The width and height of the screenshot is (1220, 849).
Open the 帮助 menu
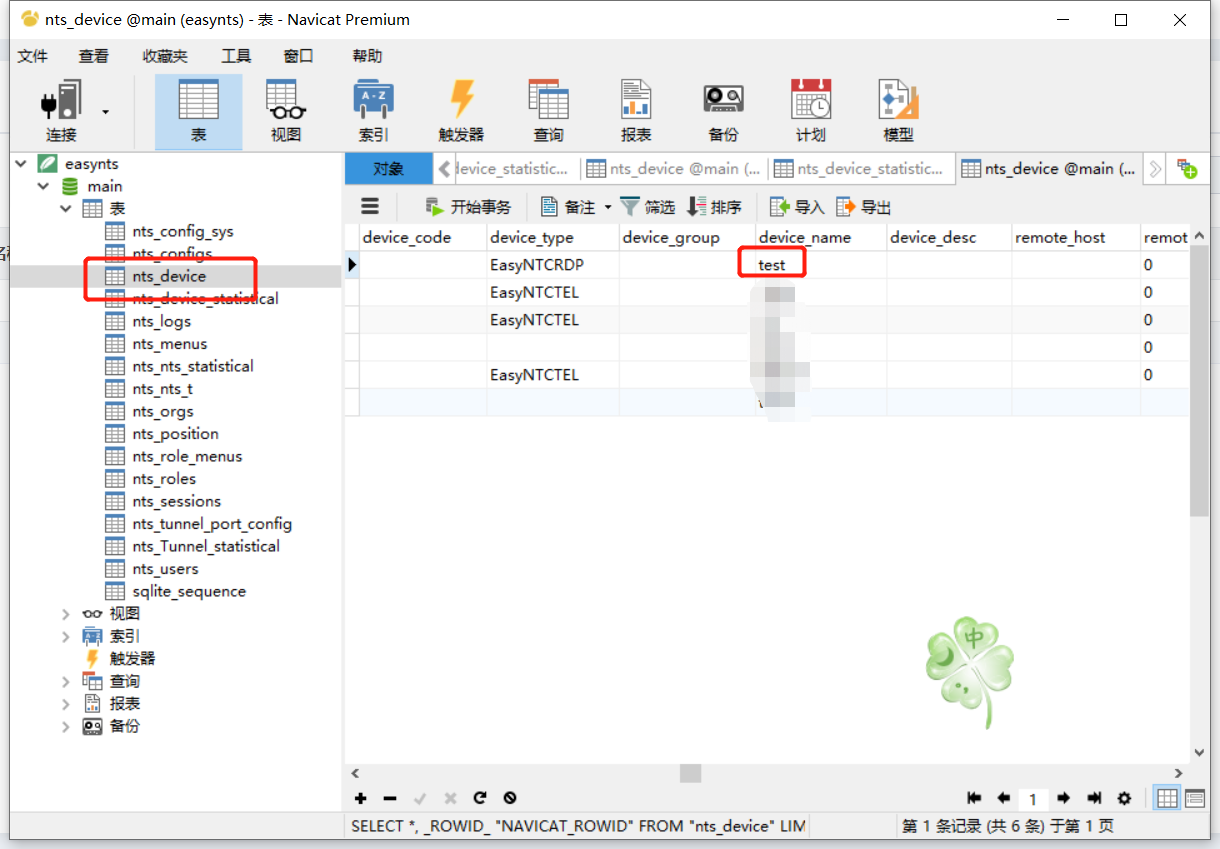(367, 56)
